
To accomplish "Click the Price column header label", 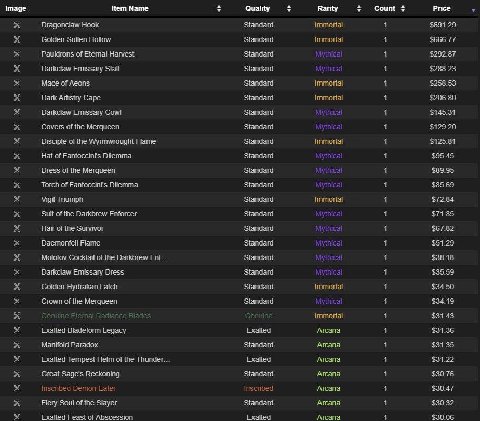I will (x=441, y=9).
